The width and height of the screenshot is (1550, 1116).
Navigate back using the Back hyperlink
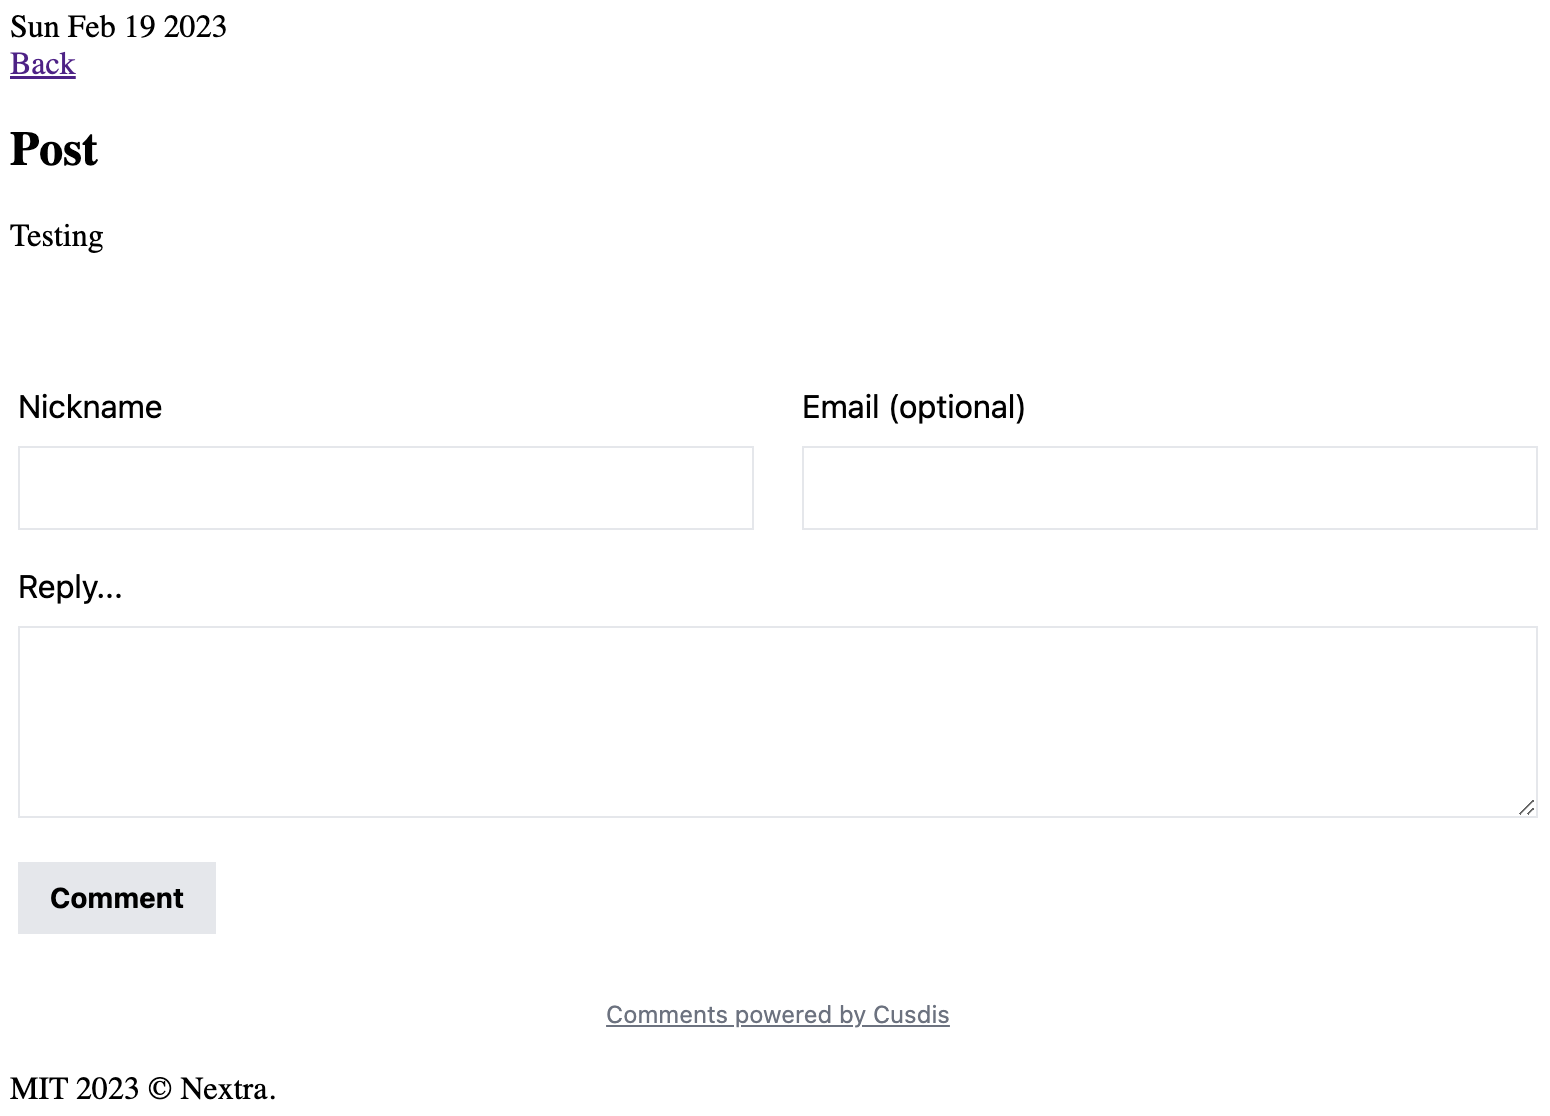click(42, 63)
